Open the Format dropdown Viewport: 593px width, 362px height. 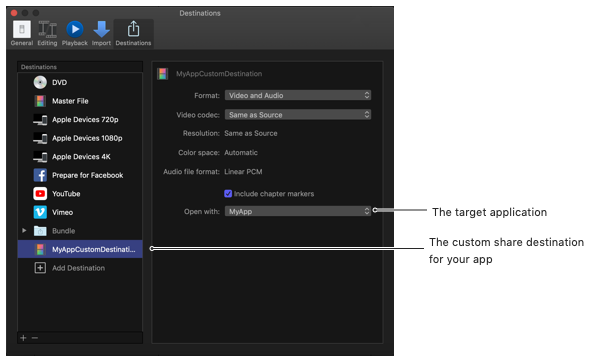click(x=298, y=95)
